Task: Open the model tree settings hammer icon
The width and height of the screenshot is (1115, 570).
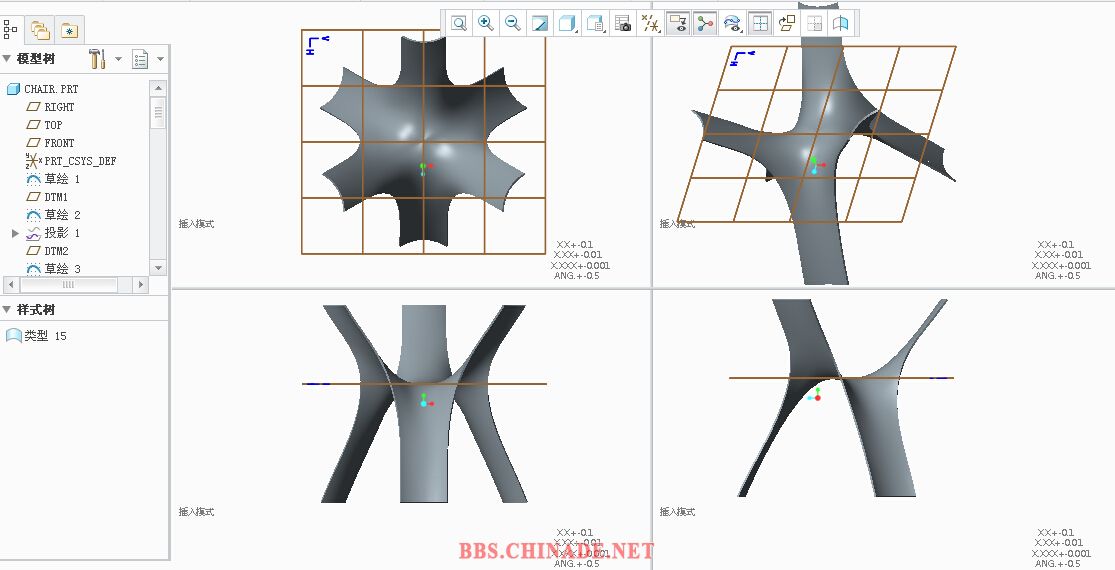Action: coord(98,59)
